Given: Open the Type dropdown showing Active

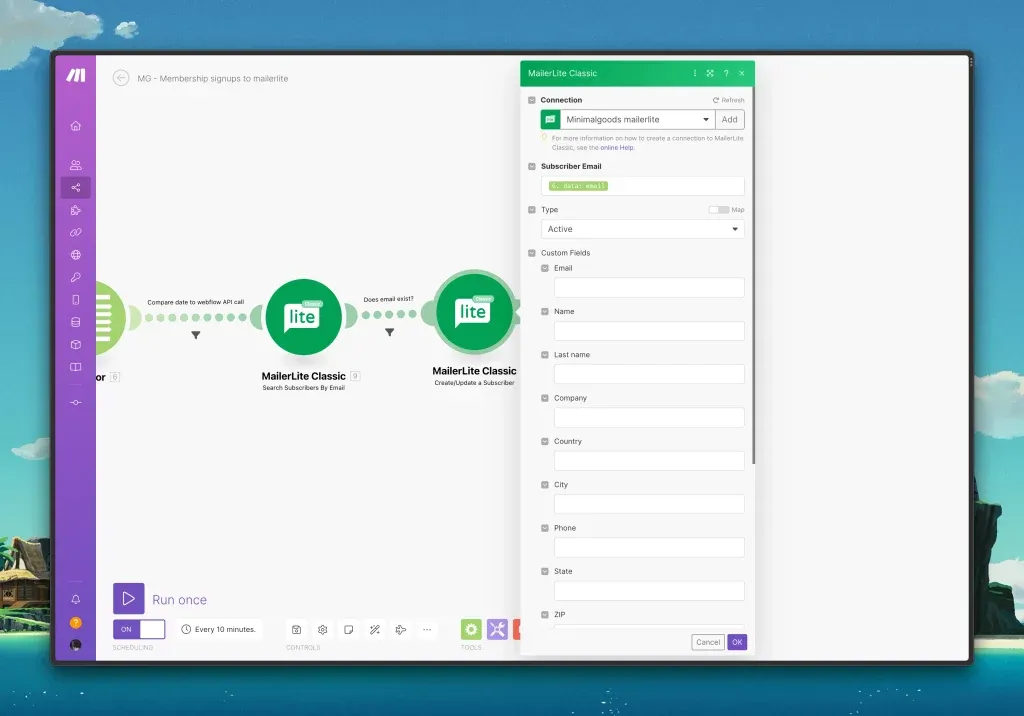Looking at the screenshot, I should pyautogui.click(x=643, y=229).
